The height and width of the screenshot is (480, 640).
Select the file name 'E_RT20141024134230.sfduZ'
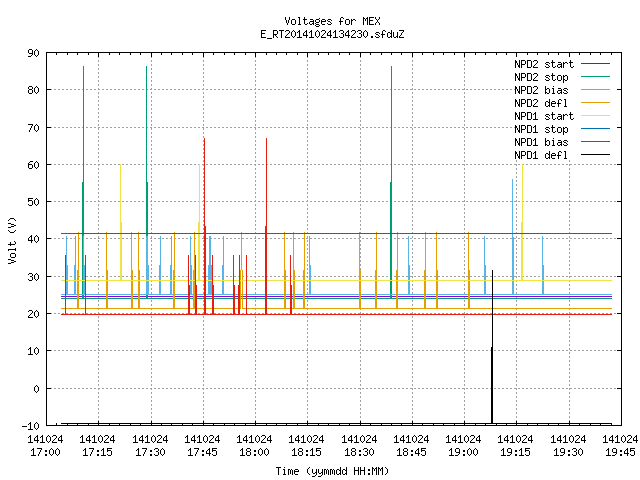332,34
